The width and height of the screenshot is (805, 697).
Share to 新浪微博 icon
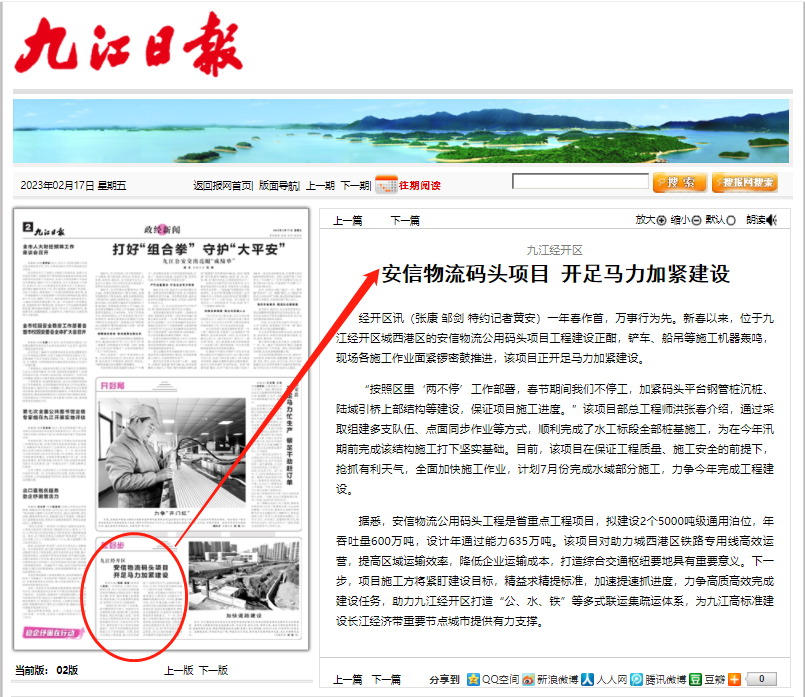tap(528, 679)
